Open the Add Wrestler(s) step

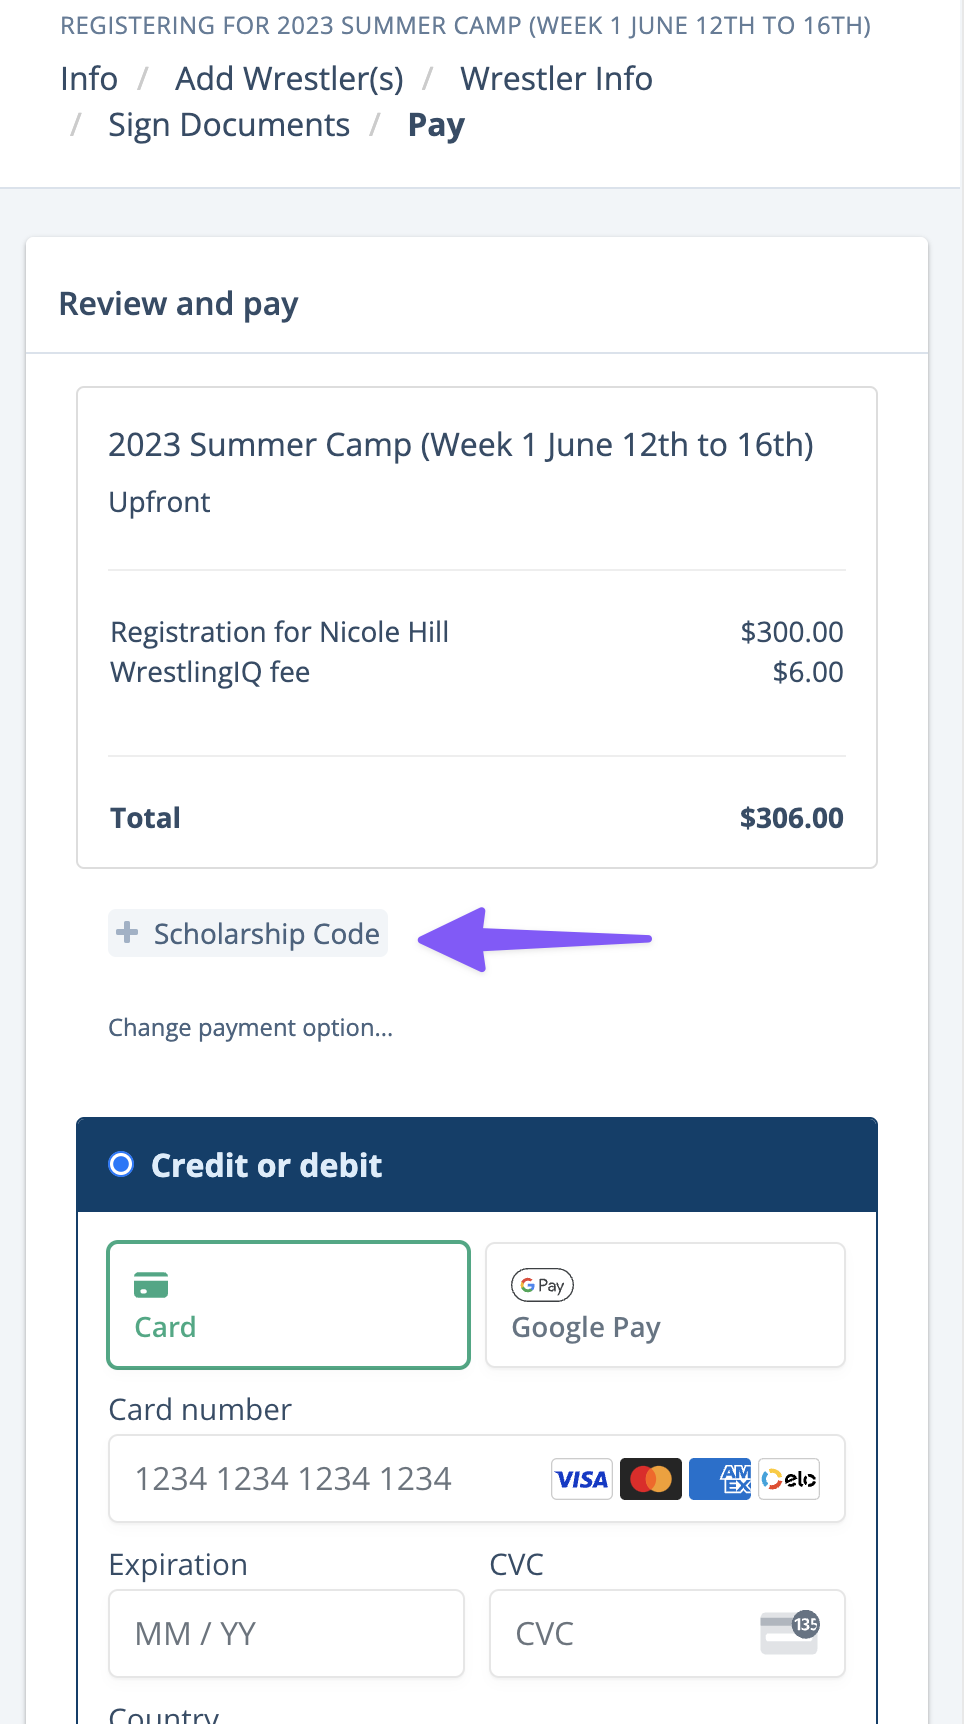tap(289, 78)
